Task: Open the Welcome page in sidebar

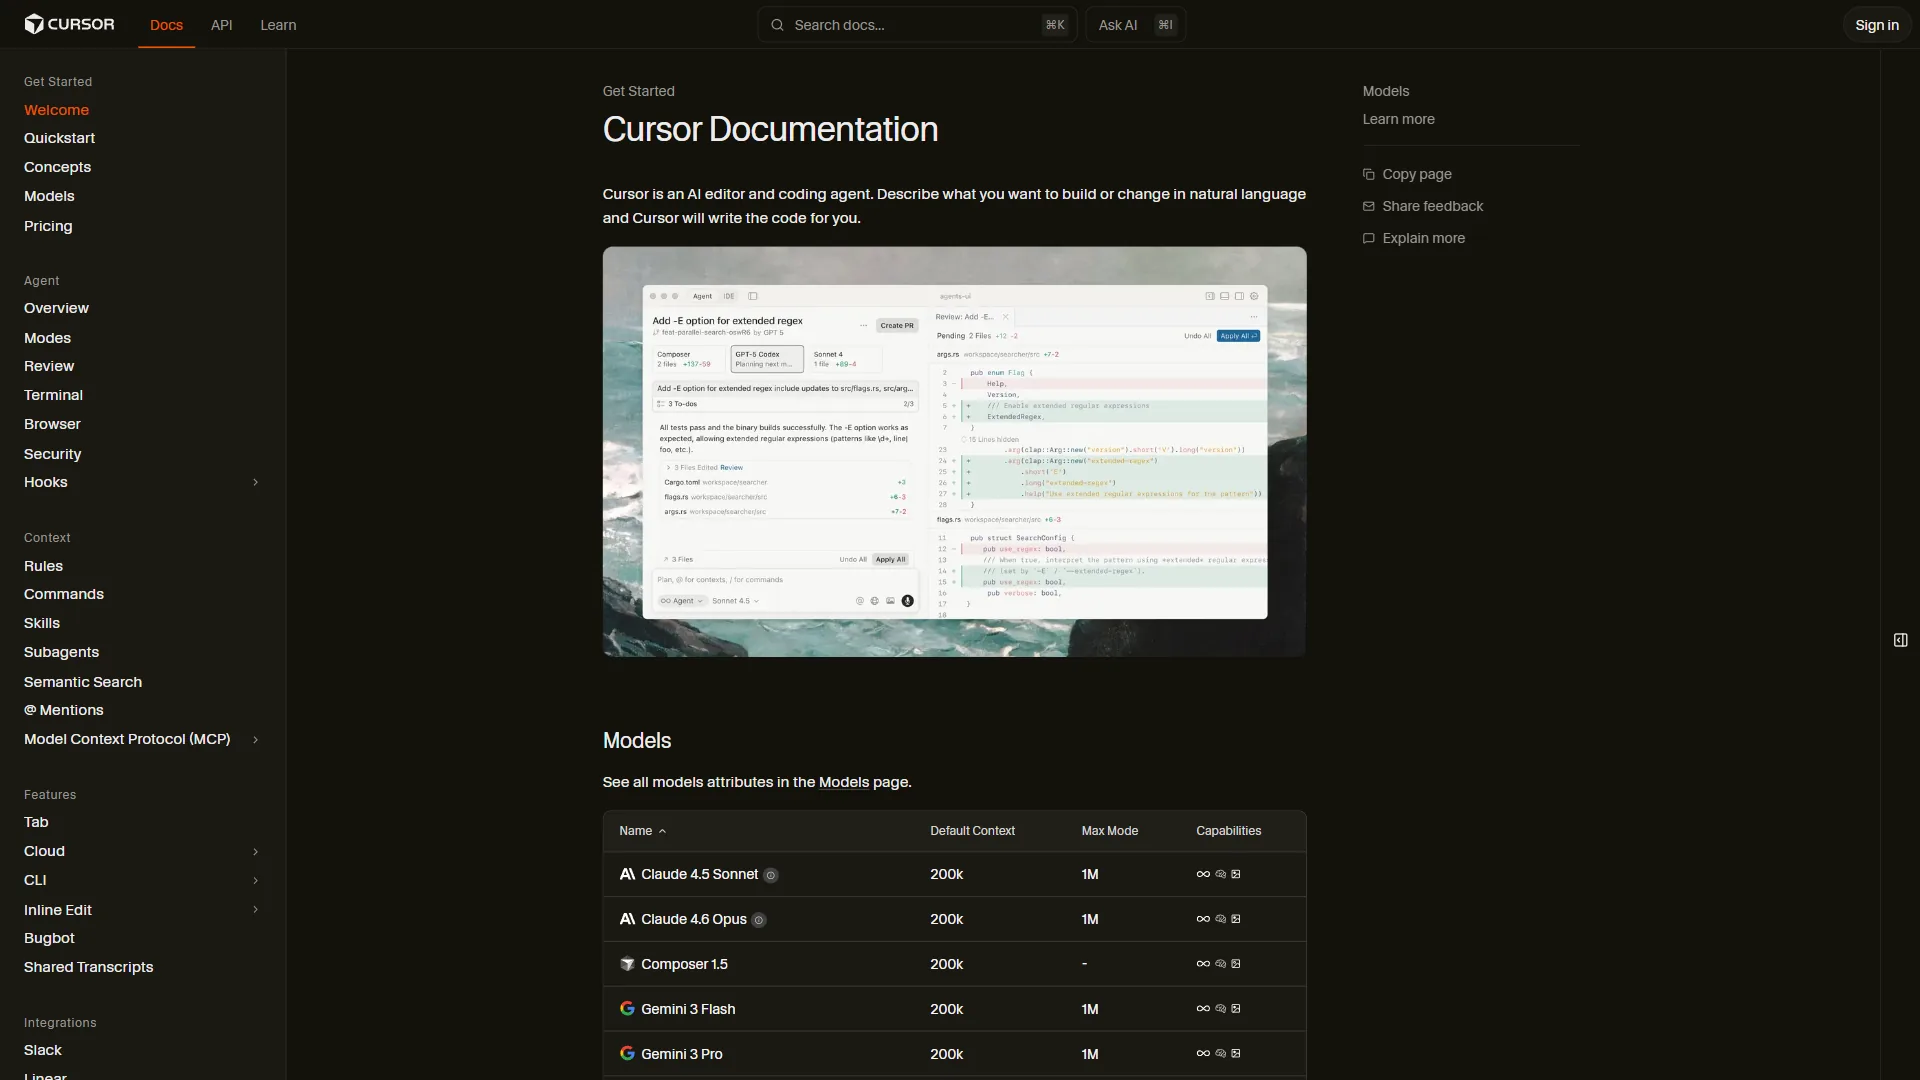Action: click(56, 110)
